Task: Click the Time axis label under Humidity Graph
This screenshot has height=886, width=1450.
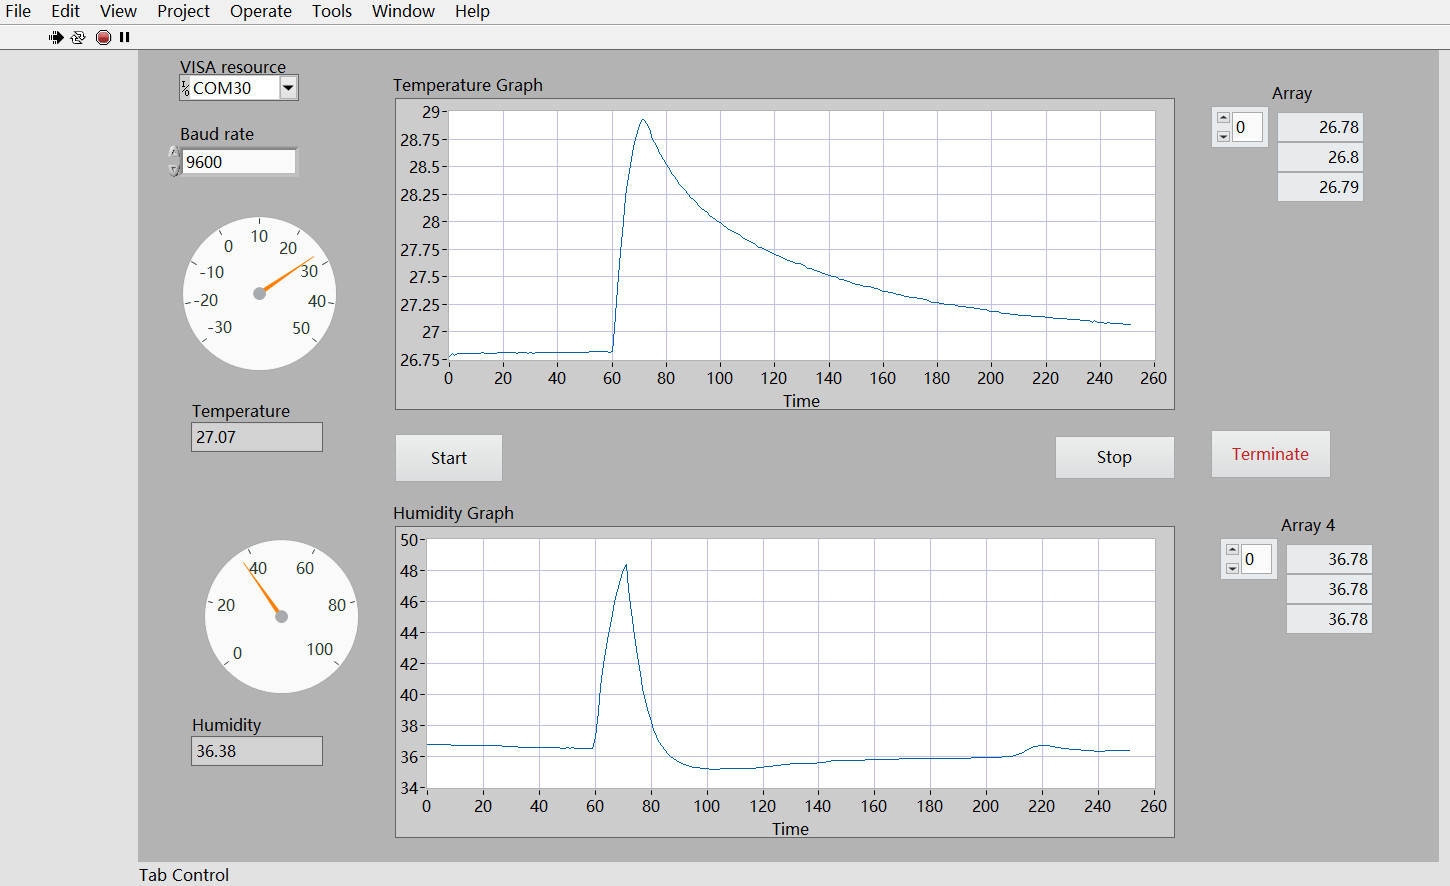Action: point(790,829)
